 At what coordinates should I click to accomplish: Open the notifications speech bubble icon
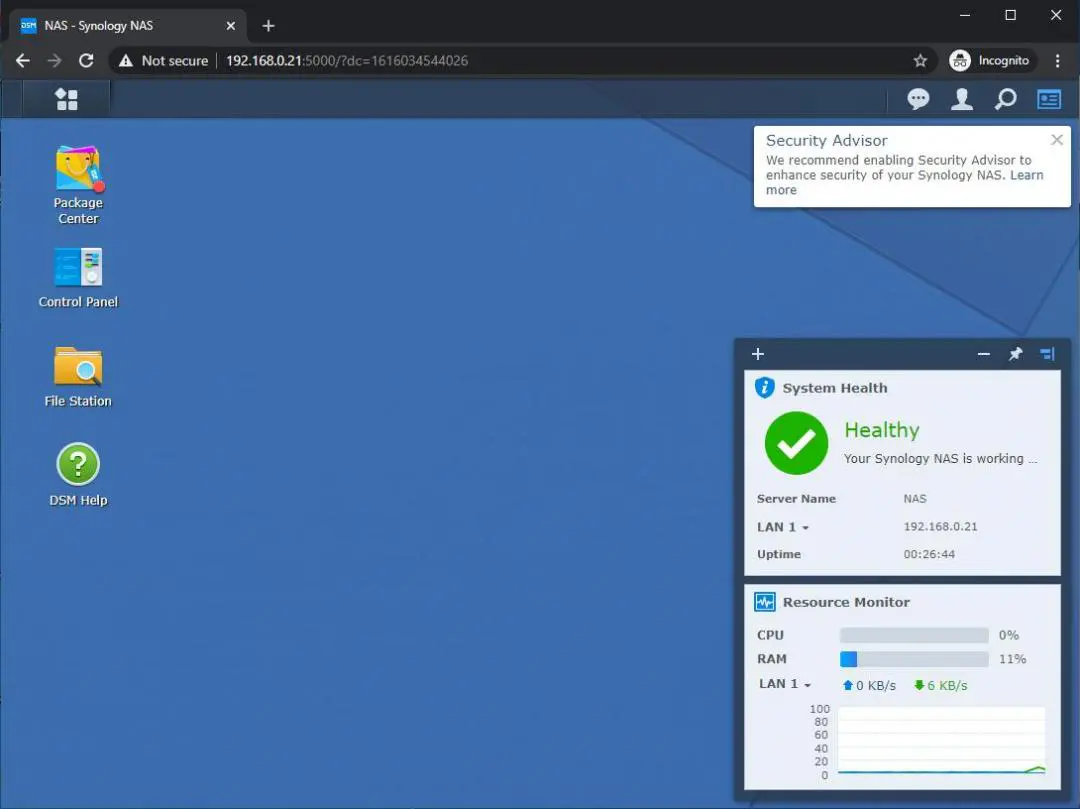coord(918,99)
